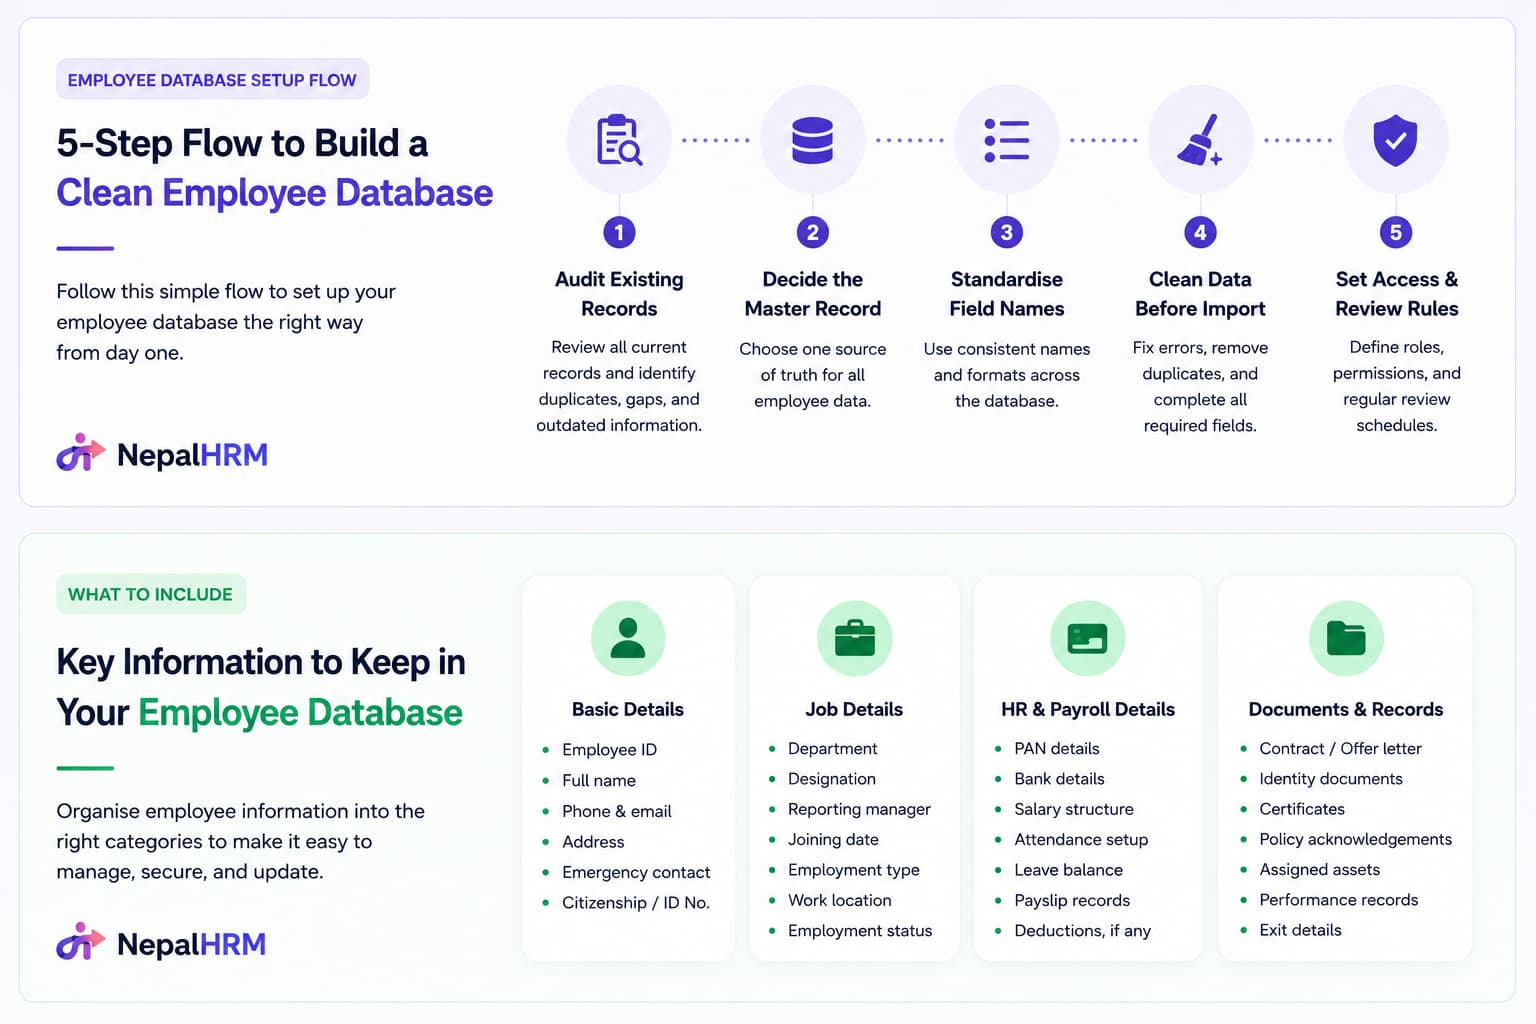Click the 'Job Details' card heading
This screenshot has height=1024, width=1536.
854,709
